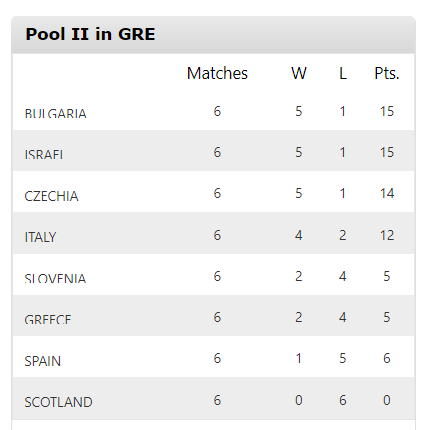Click Italy's 4 wins cell
This screenshot has width=427, height=430.
coord(299,235)
